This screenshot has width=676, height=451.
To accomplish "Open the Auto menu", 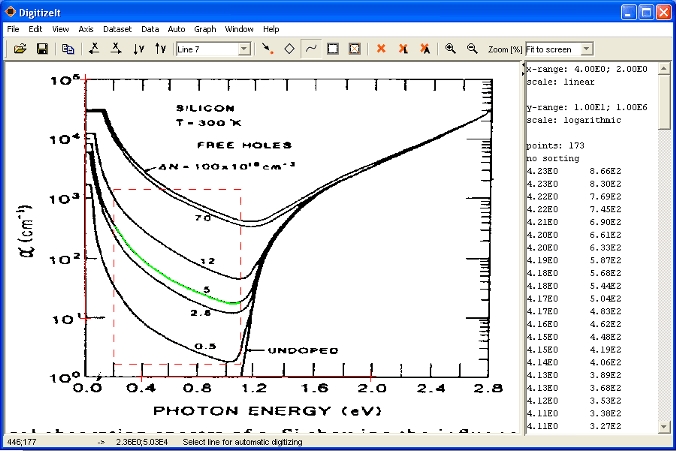I will pos(176,30).
